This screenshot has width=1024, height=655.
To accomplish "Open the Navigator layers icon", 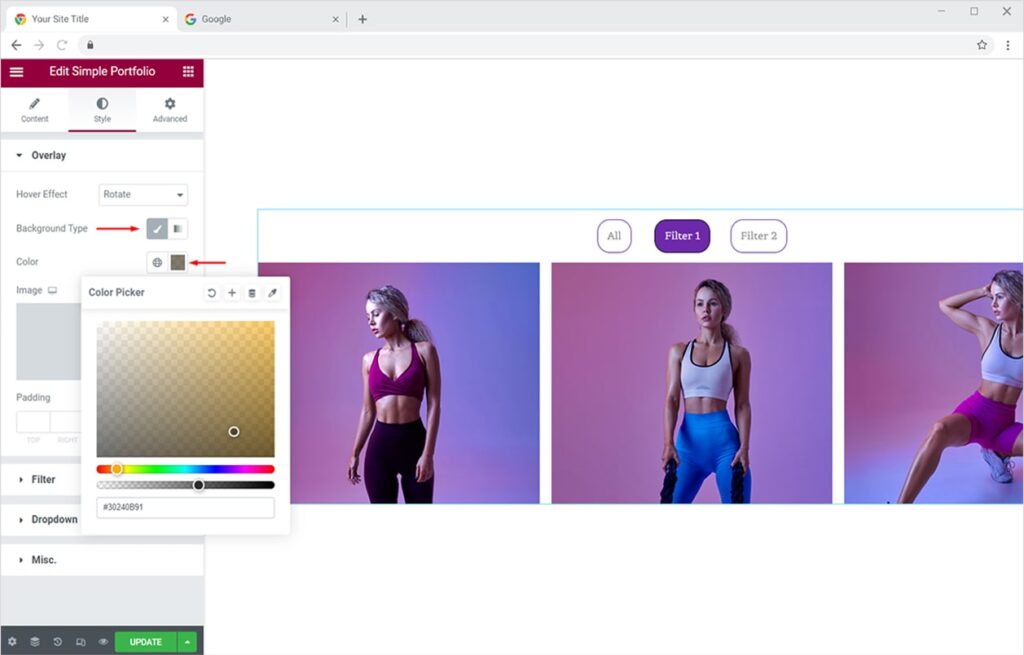I will (x=35, y=642).
